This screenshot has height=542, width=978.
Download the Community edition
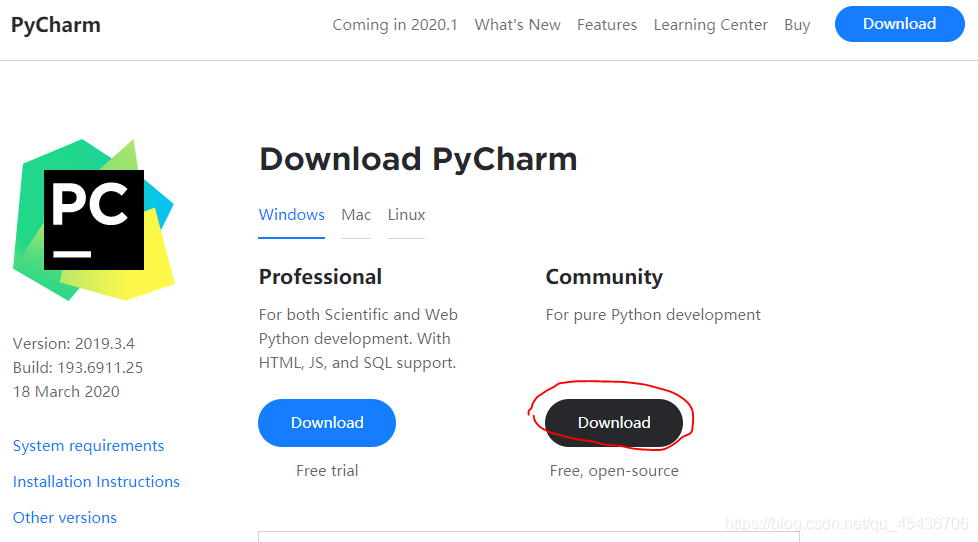pyautogui.click(x=614, y=423)
